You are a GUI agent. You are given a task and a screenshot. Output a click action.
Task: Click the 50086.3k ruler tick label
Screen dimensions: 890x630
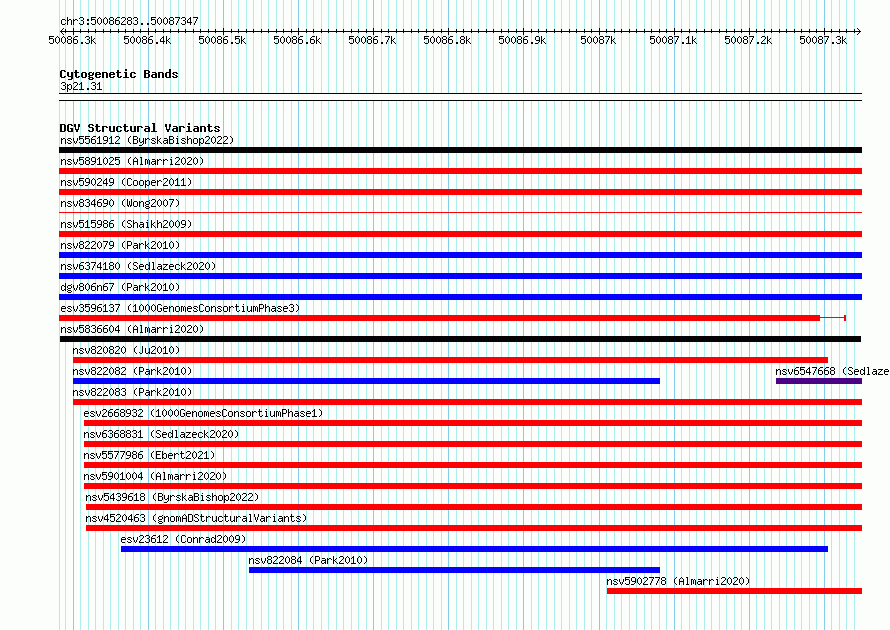pos(72,40)
